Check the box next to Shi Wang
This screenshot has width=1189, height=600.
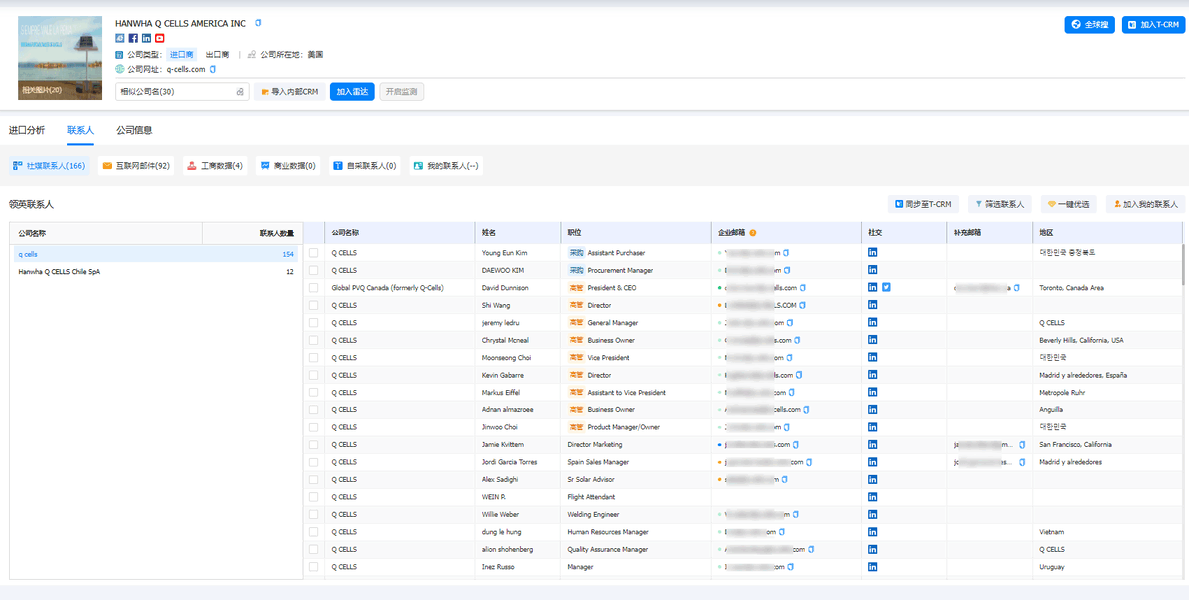[x=314, y=305]
